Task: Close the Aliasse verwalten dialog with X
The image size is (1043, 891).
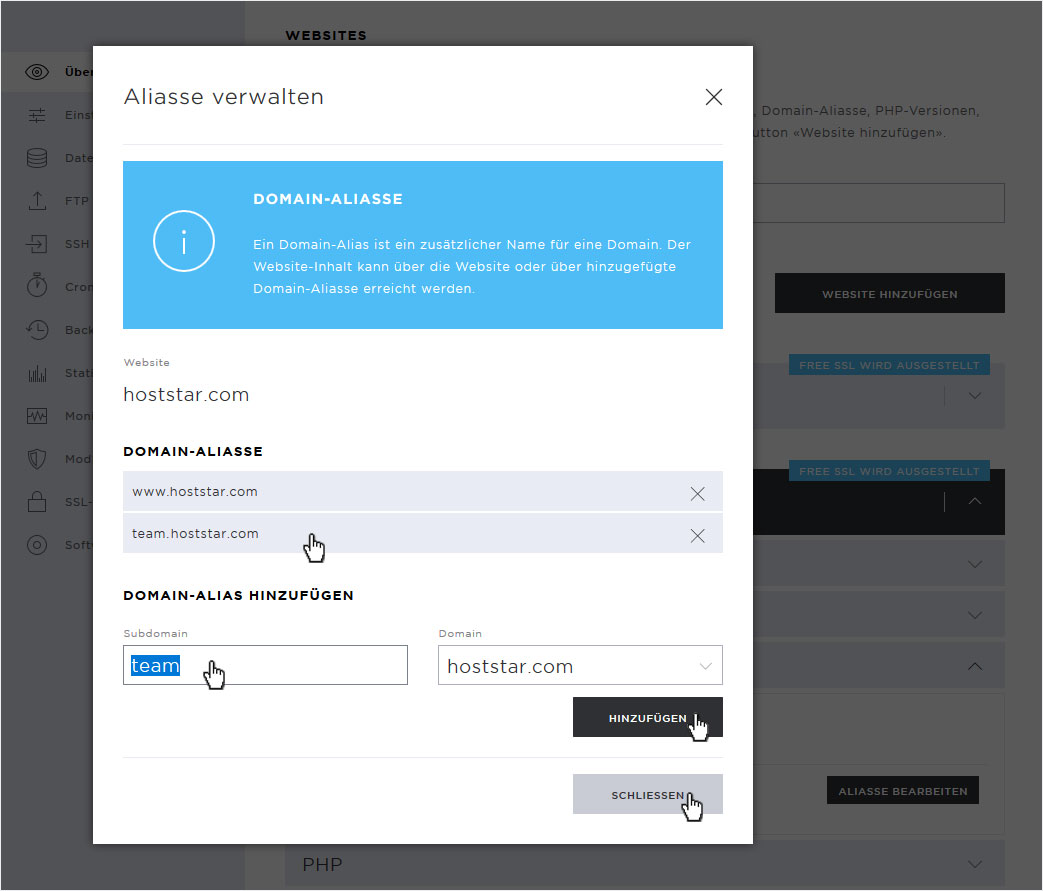Action: pyautogui.click(x=714, y=97)
